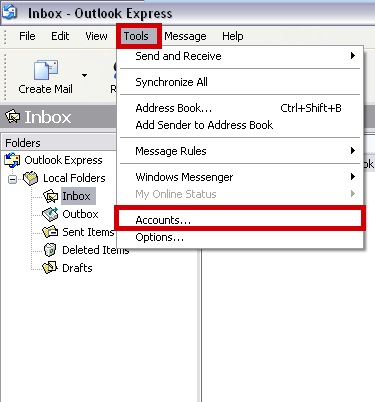The height and width of the screenshot is (402, 375).
Task: Open the Create Mail dropdown arrow
Action: 84,75
